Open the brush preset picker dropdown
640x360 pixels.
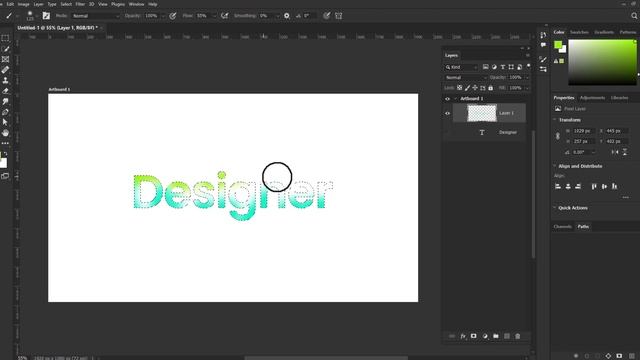click(x=36, y=16)
